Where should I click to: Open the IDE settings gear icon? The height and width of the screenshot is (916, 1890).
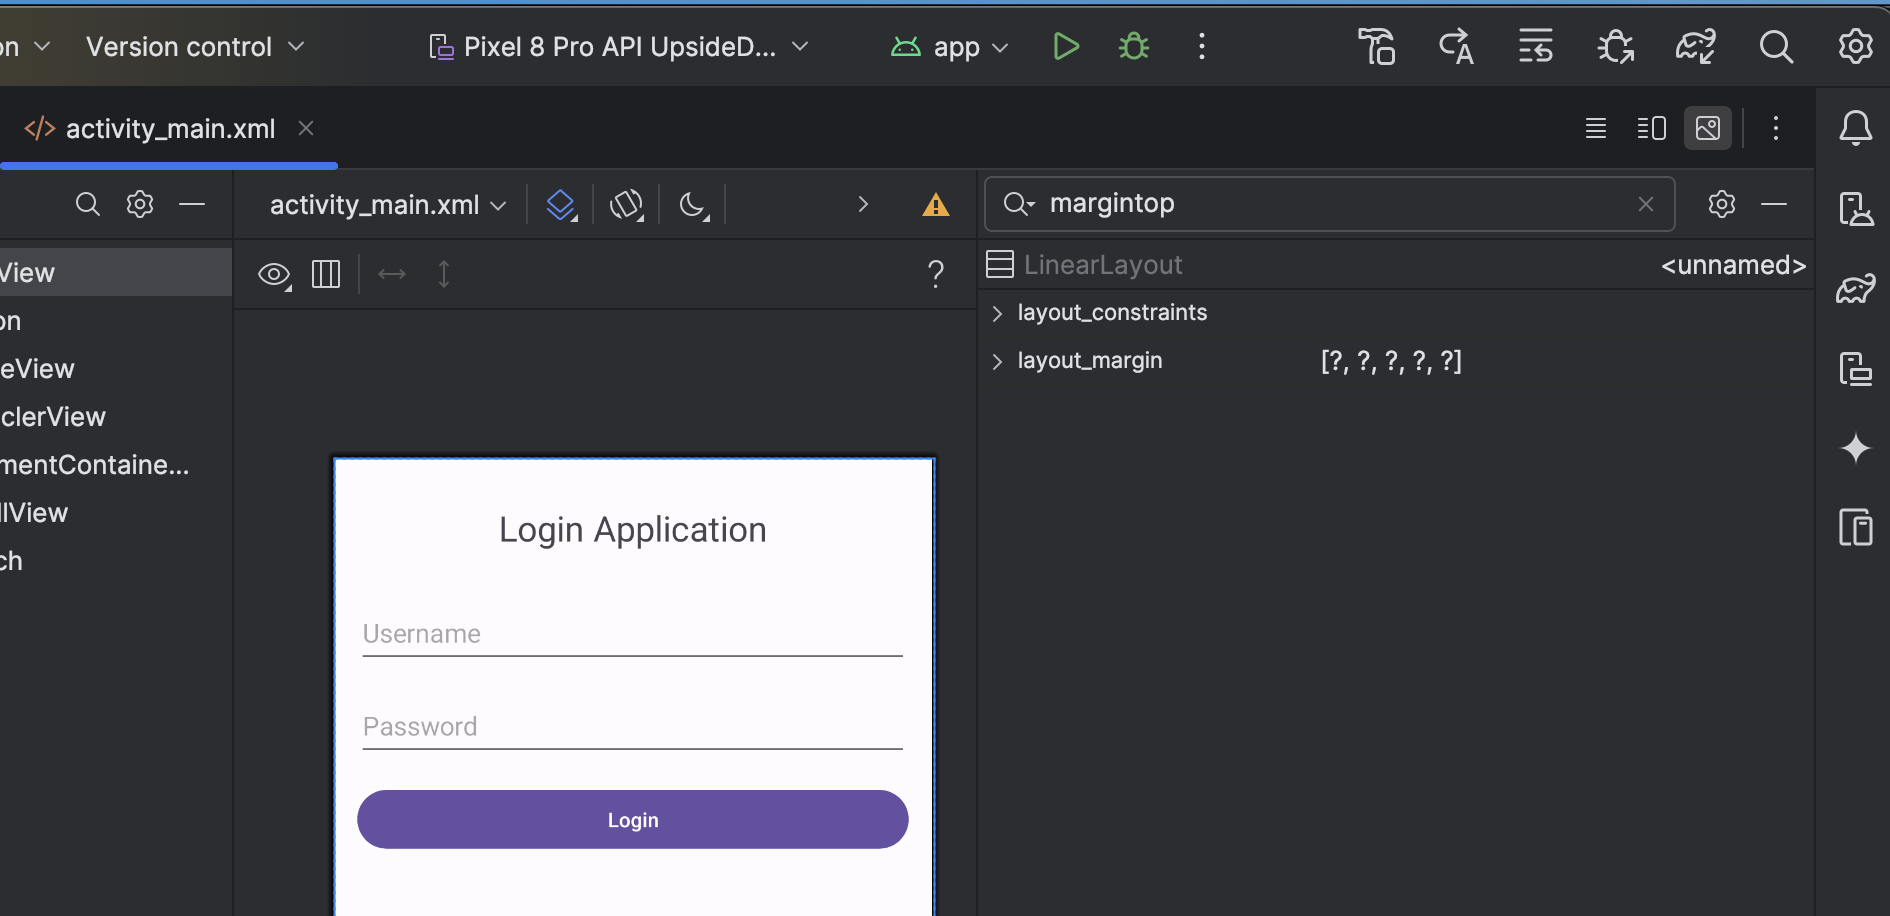coord(1856,46)
